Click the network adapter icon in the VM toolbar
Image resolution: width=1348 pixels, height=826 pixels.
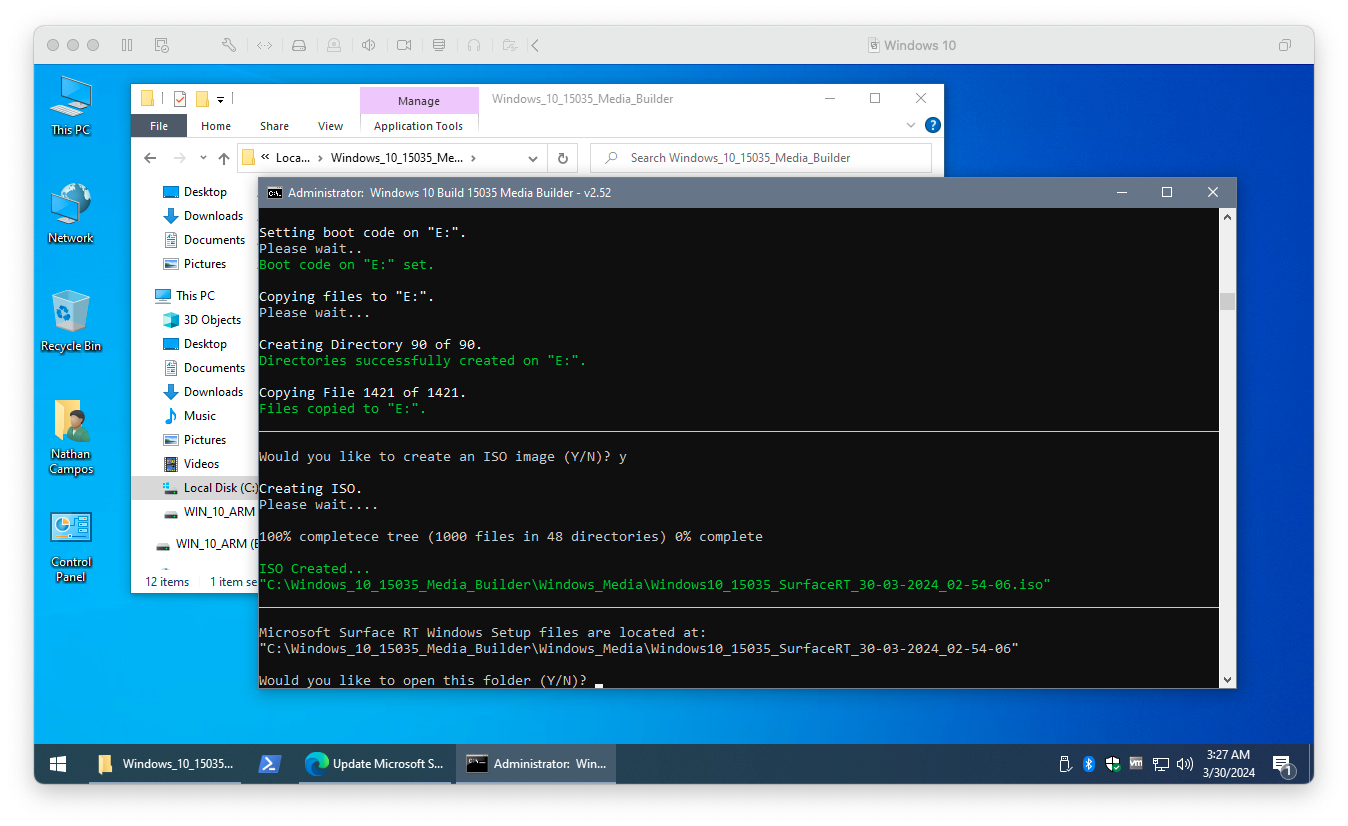[x=264, y=45]
